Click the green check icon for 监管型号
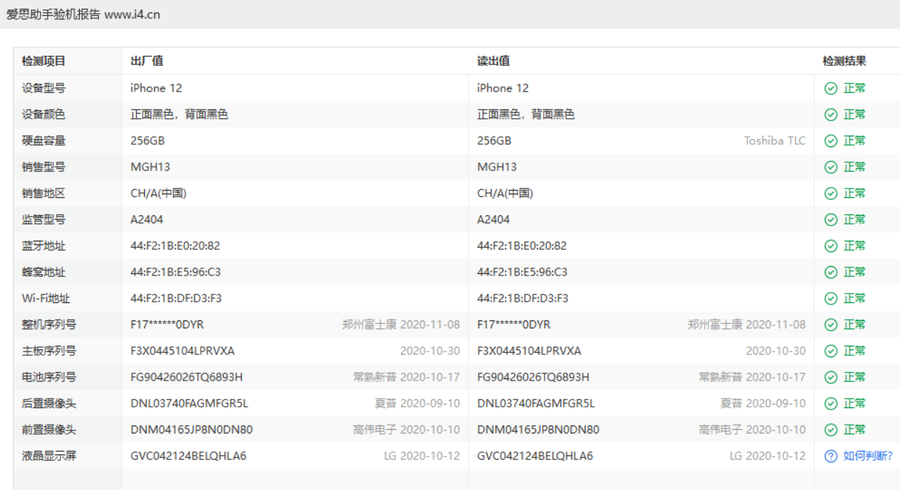The image size is (900, 490). (x=831, y=220)
